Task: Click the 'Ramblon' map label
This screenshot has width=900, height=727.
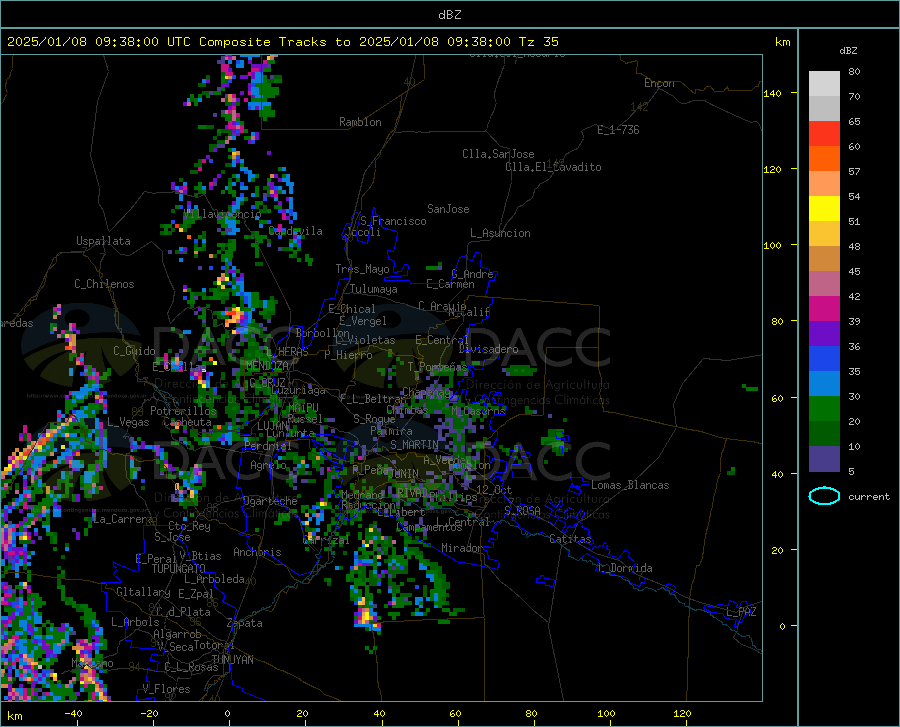Action: tap(360, 122)
